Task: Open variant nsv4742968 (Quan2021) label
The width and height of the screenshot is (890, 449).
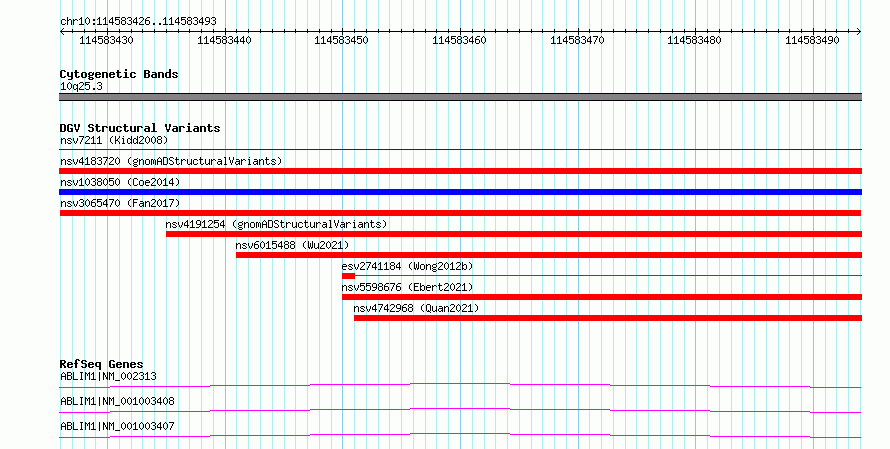Action: [x=416, y=308]
